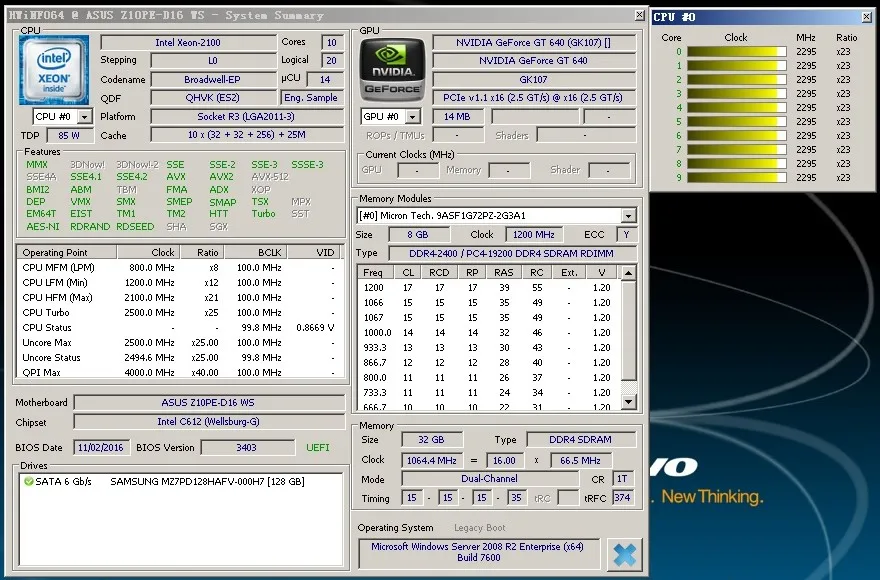Click the 14 MB GPU memory field

[x=457, y=117]
